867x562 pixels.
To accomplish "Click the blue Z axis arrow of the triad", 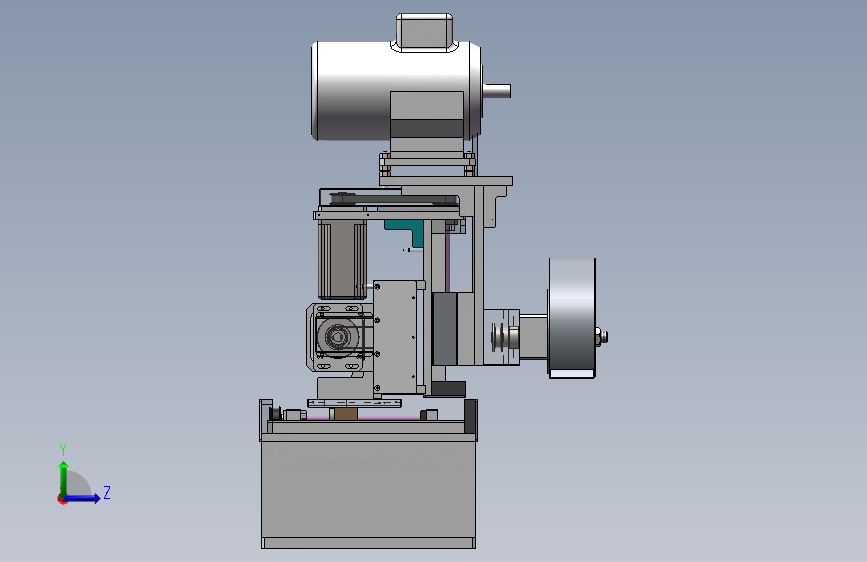I will 83,498.
